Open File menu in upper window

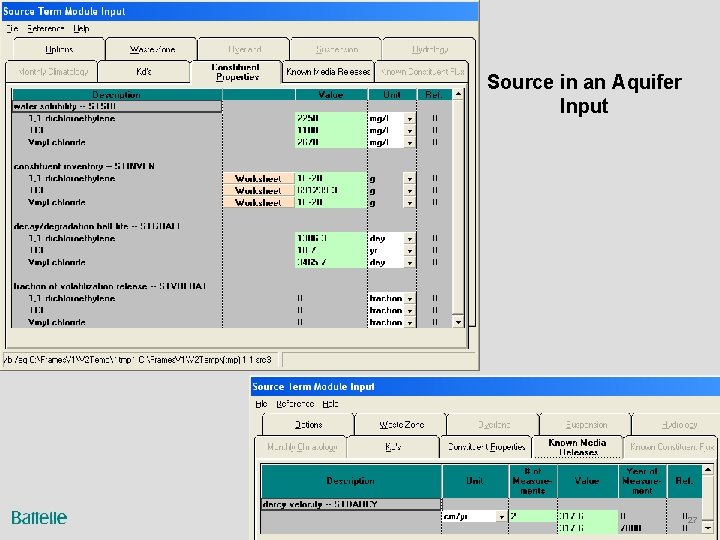[x=12, y=28]
